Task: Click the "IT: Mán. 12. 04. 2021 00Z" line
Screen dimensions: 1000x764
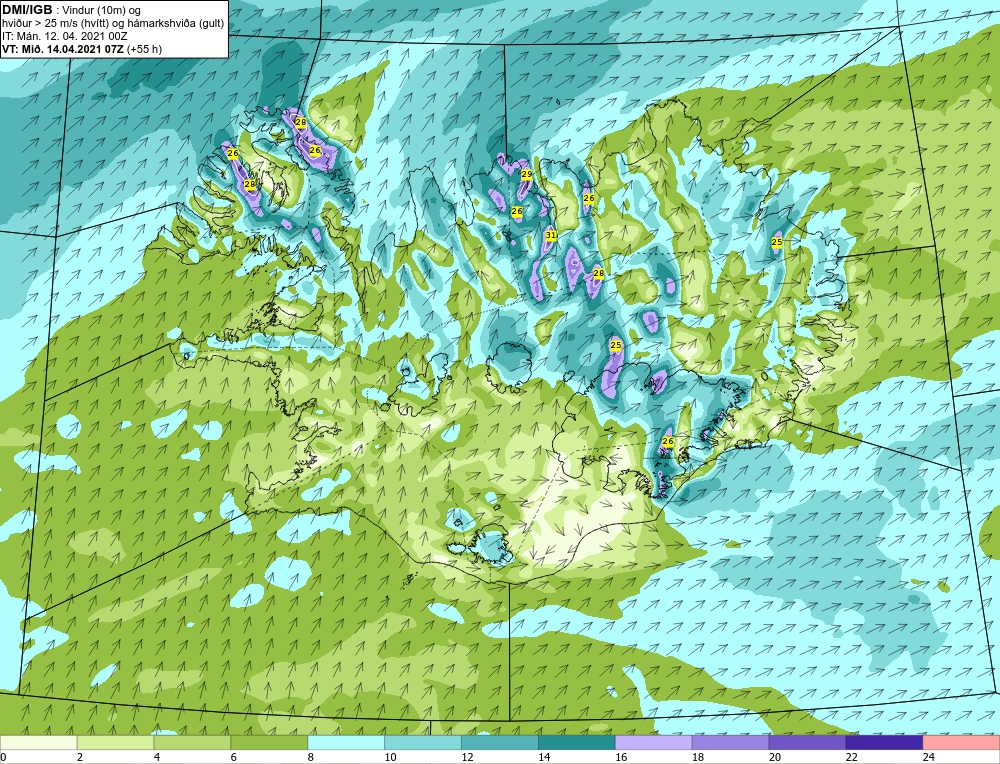Action: pos(64,36)
